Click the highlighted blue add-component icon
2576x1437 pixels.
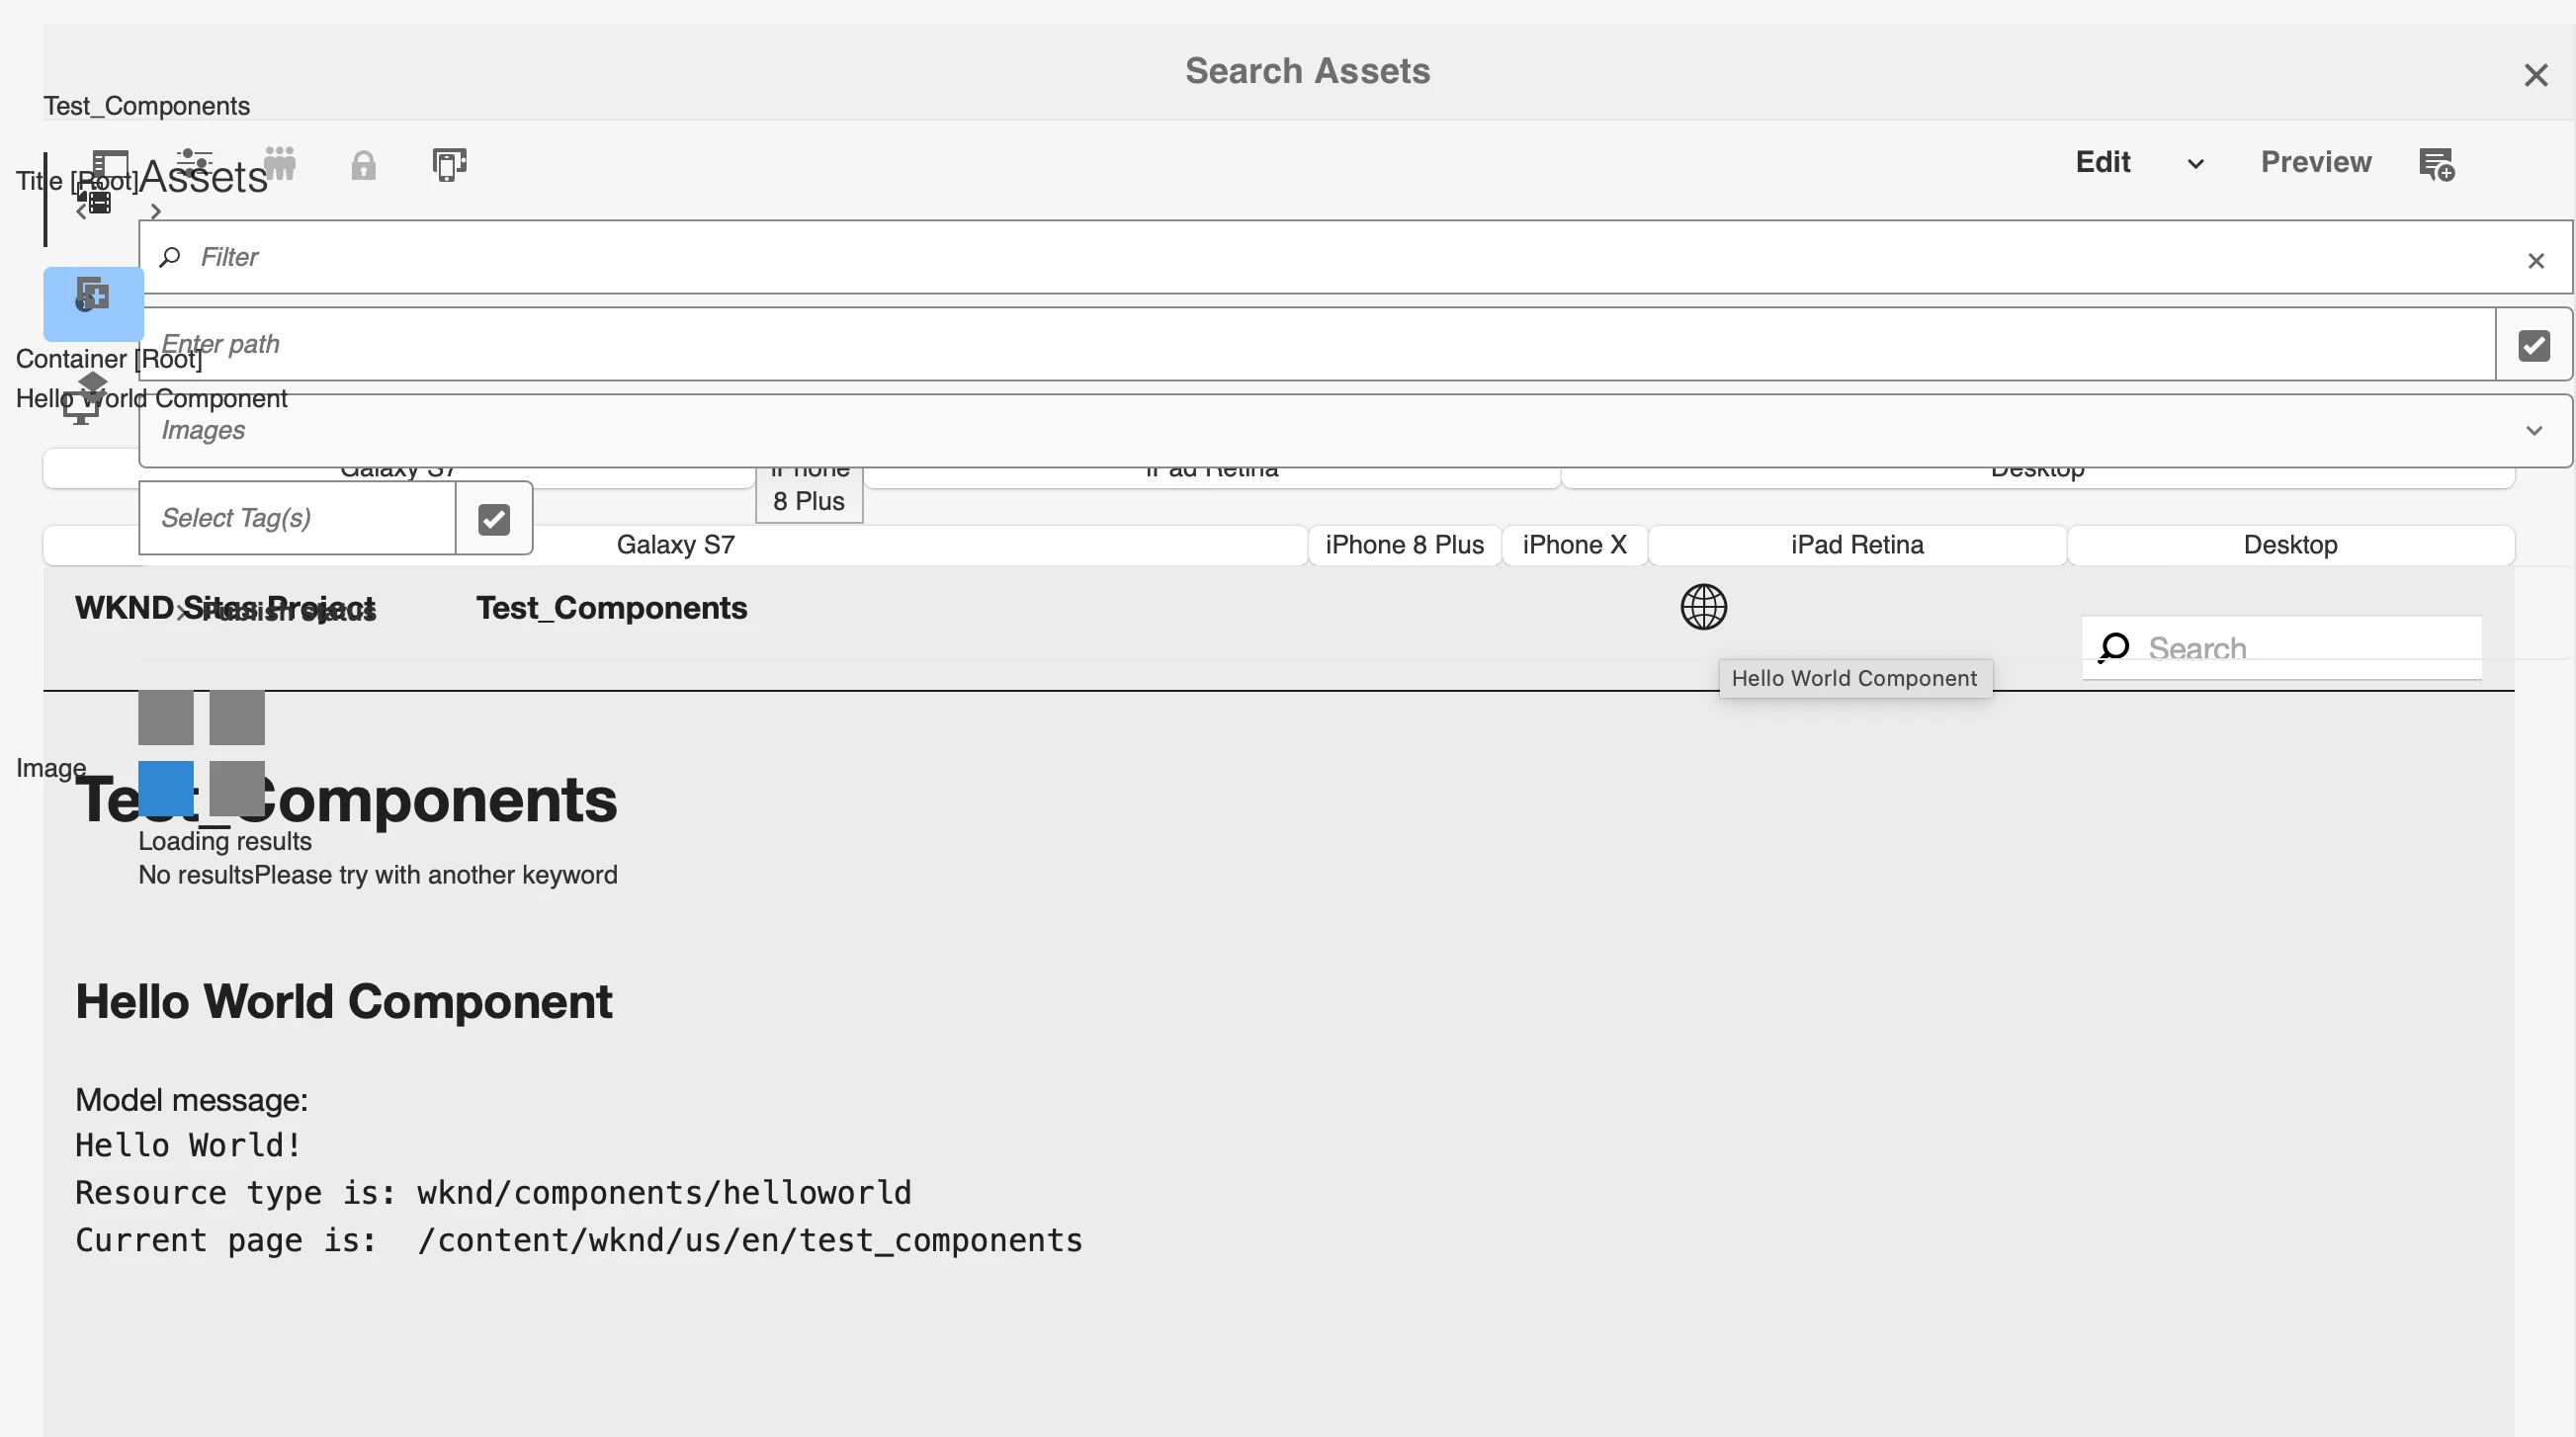(x=93, y=298)
